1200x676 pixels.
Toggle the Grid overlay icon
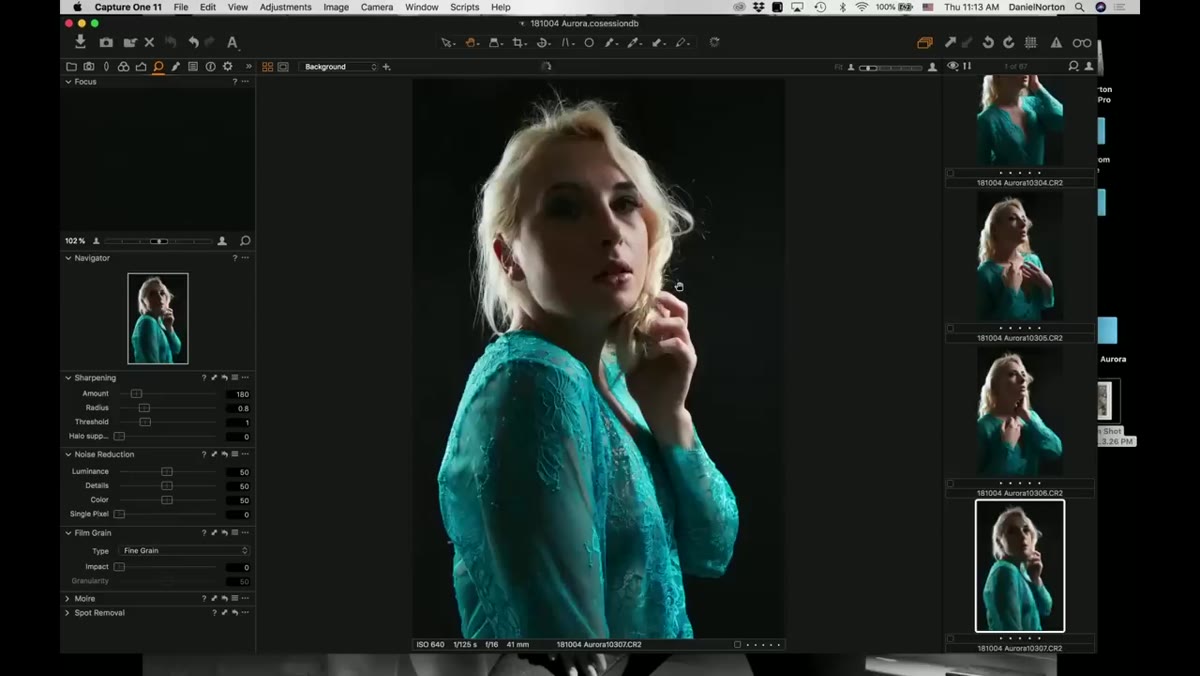pyautogui.click(x=1031, y=42)
